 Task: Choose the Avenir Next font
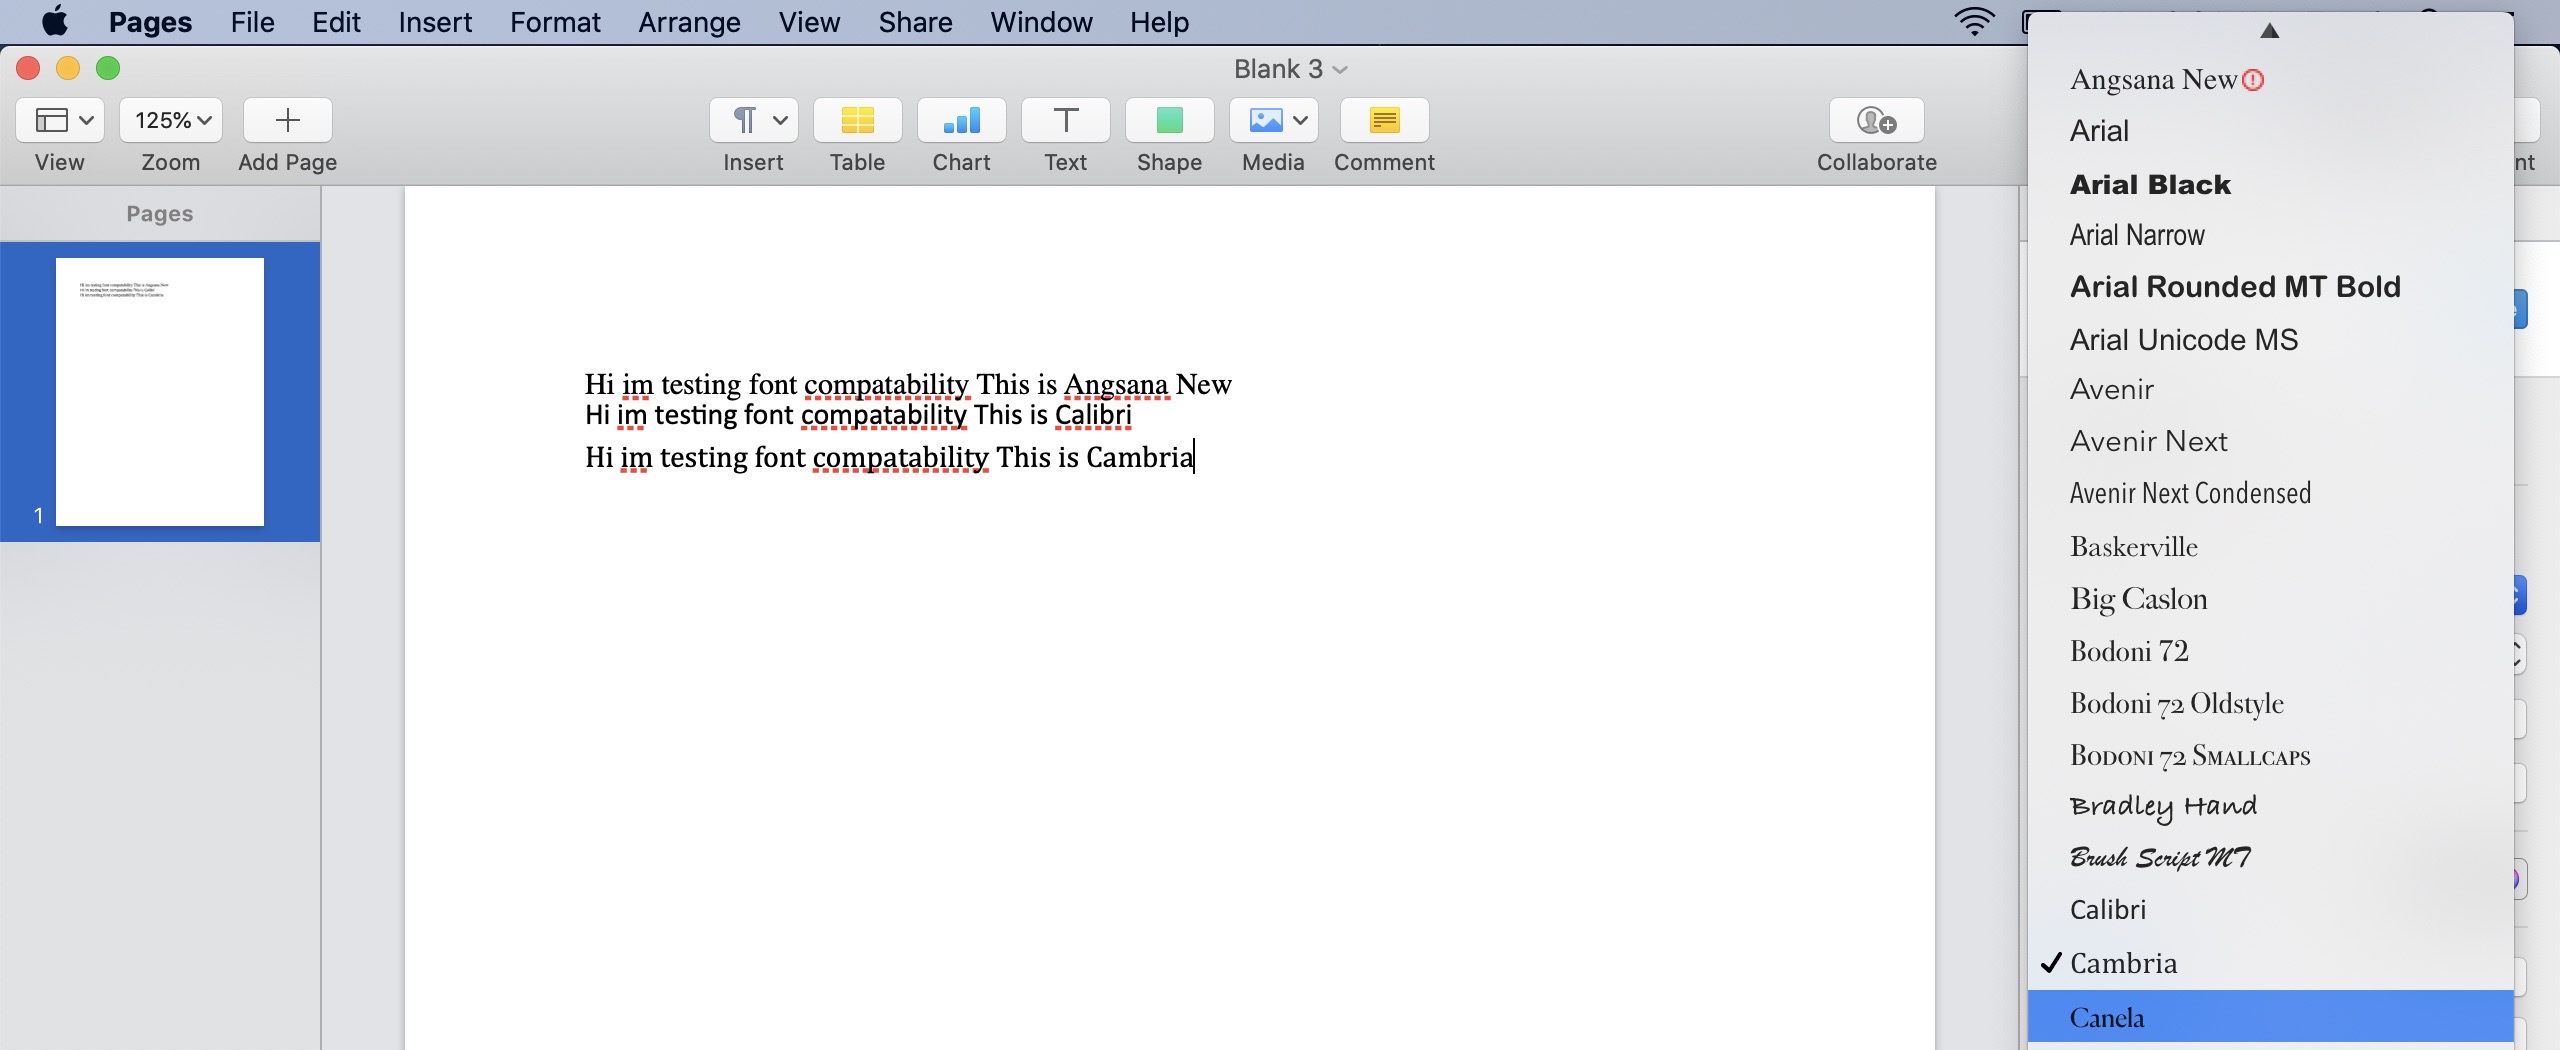pos(2270,442)
